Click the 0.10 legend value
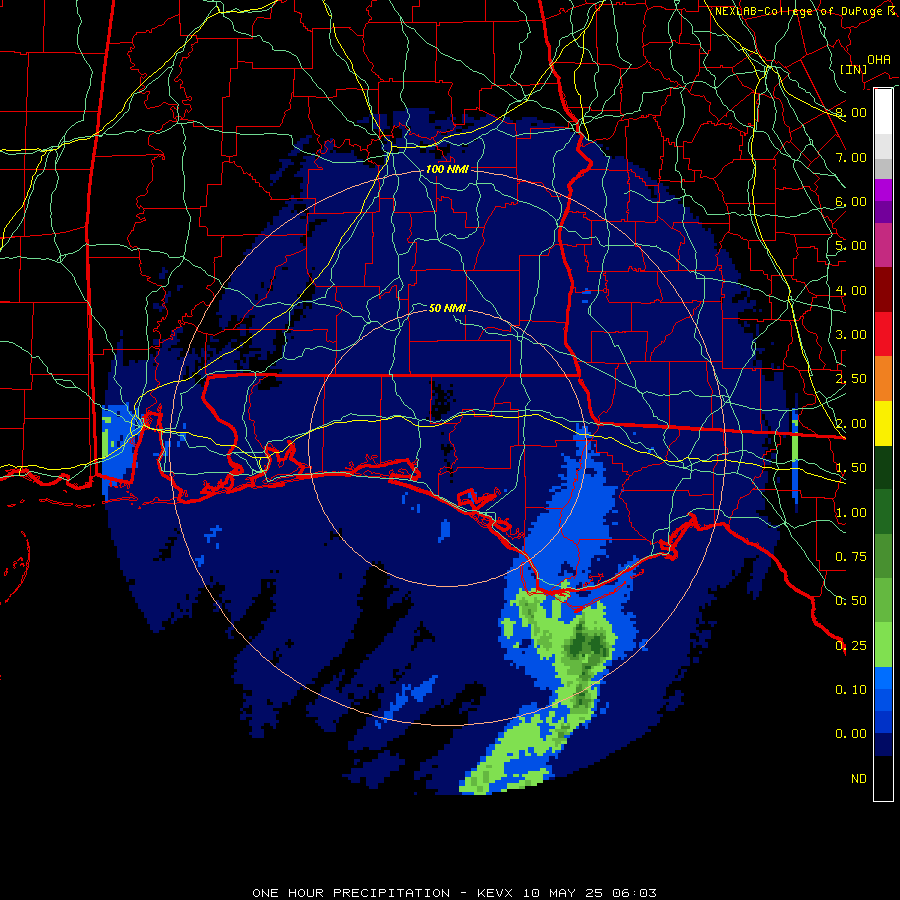The image size is (900, 900). pyautogui.click(x=851, y=690)
